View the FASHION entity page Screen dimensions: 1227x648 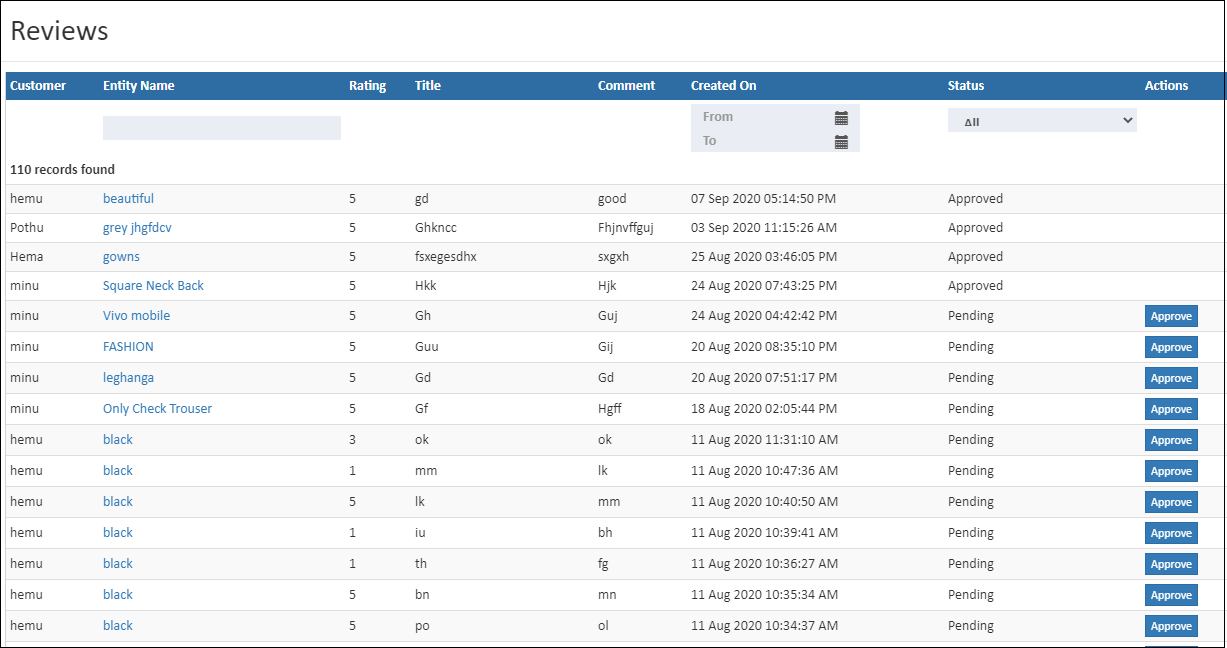(128, 346)
